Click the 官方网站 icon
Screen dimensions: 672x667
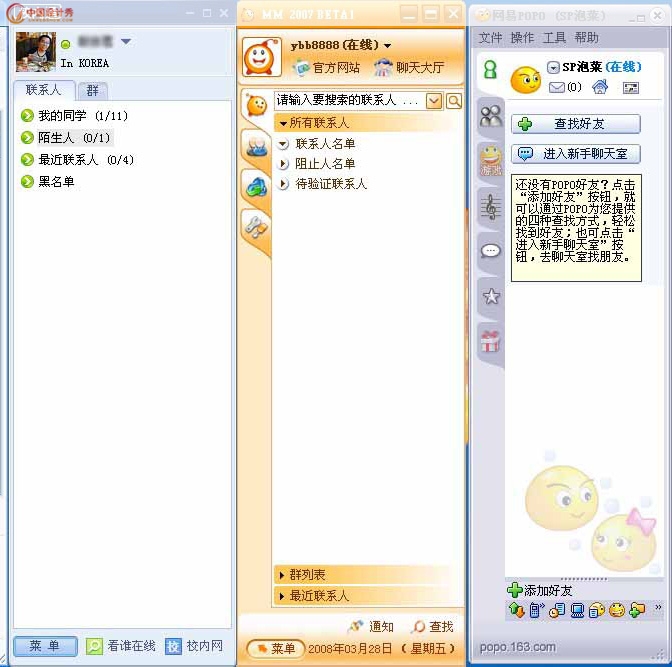[302, 67]
